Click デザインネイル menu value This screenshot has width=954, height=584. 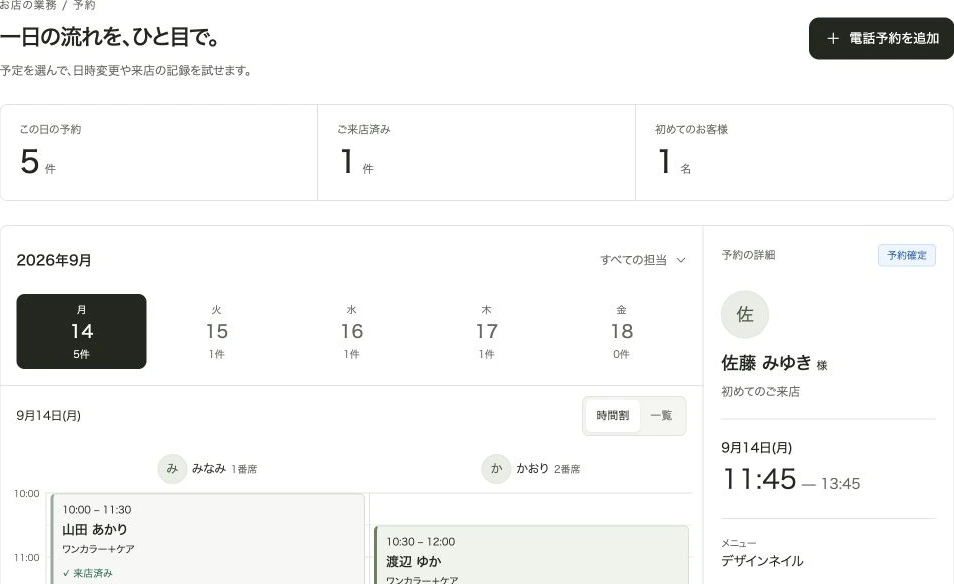[762, 561]
